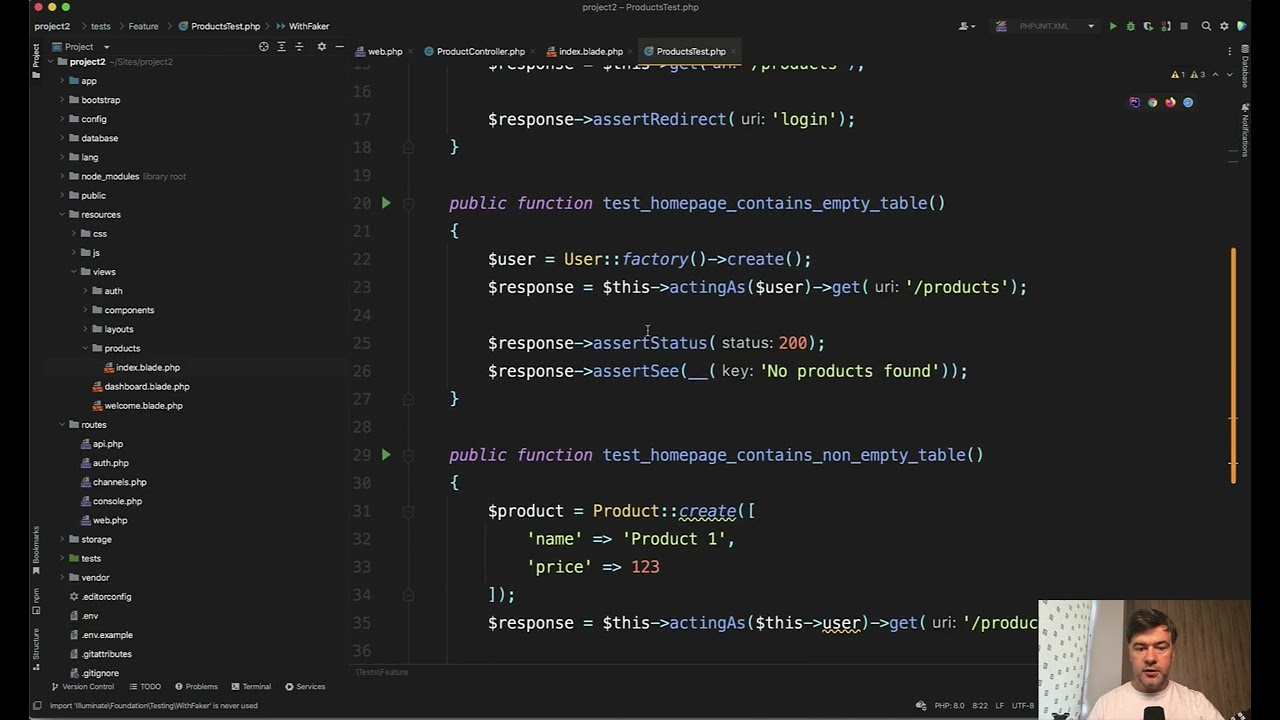The image size is (1280, 720).
Task: Open Services tool window
Action: [x=305, y=687]
